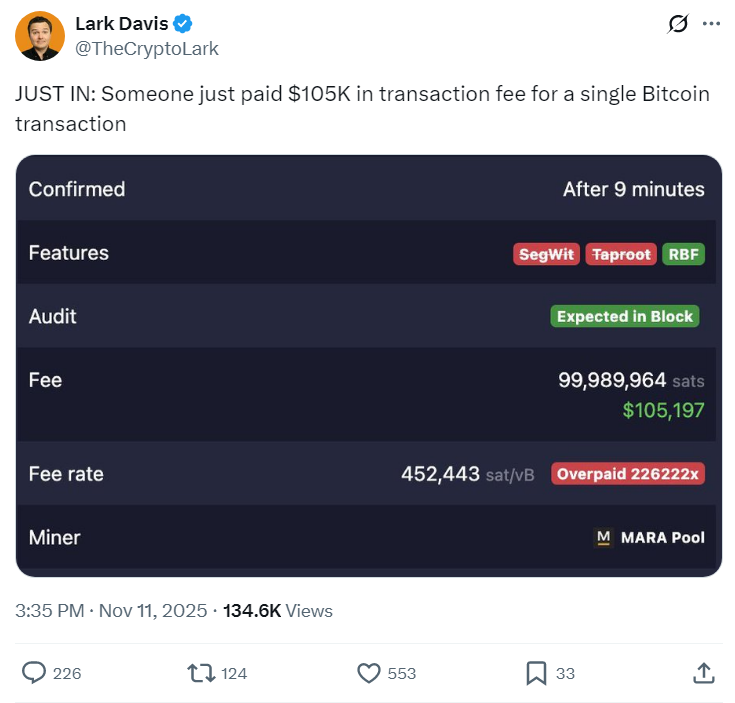Bookmark this post
Screen dimensions: 735x703
pyautogui.click(x=537, y=673)
